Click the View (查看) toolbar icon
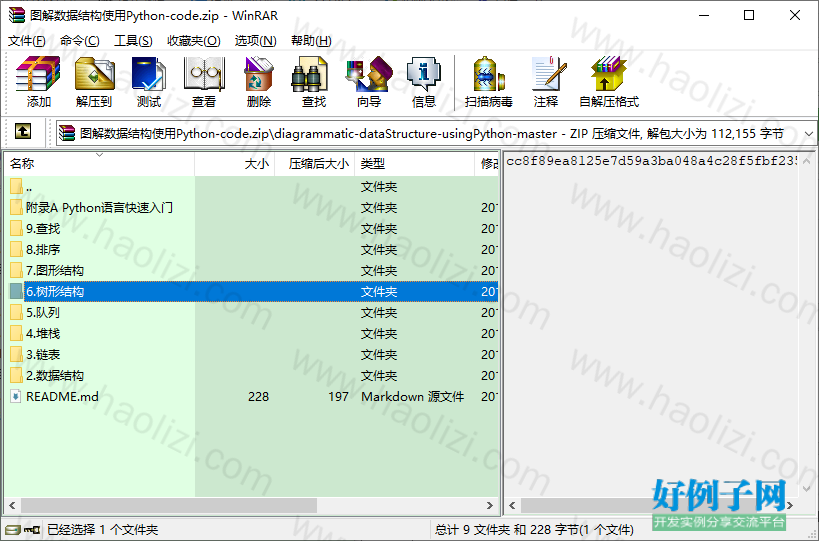Viewport: 819px width, 541px height. (x=204, y=74)
